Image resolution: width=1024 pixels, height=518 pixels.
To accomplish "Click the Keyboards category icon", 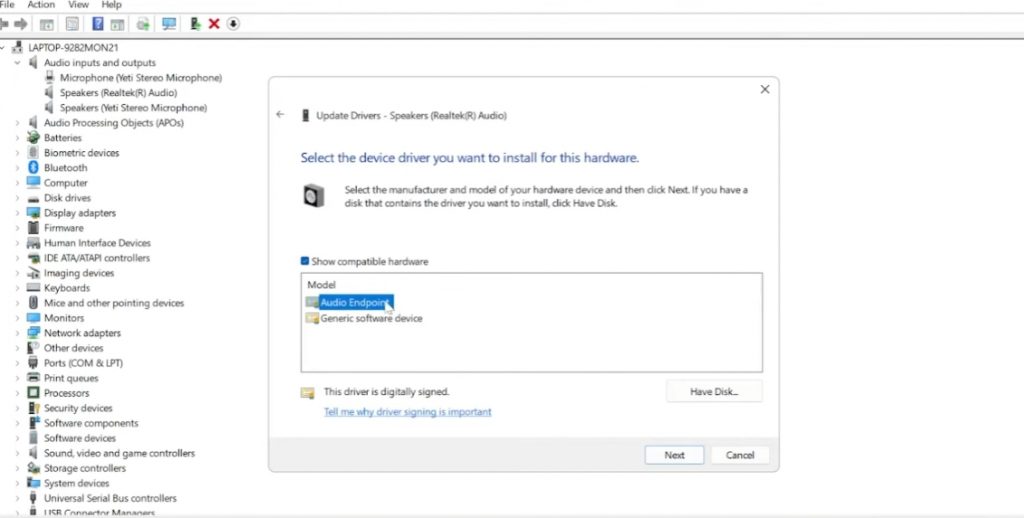I will 33,288.
